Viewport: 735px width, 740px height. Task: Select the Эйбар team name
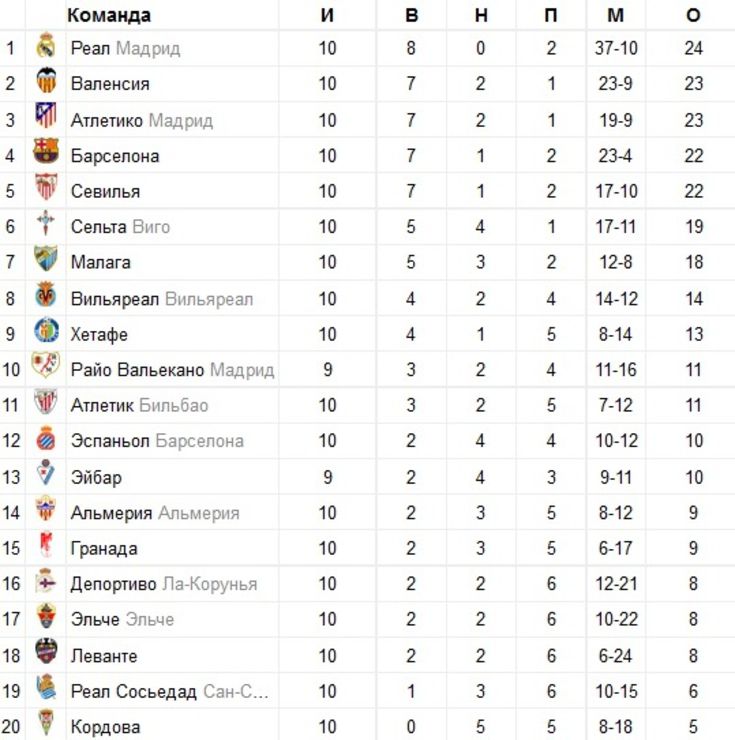point(96,477)
